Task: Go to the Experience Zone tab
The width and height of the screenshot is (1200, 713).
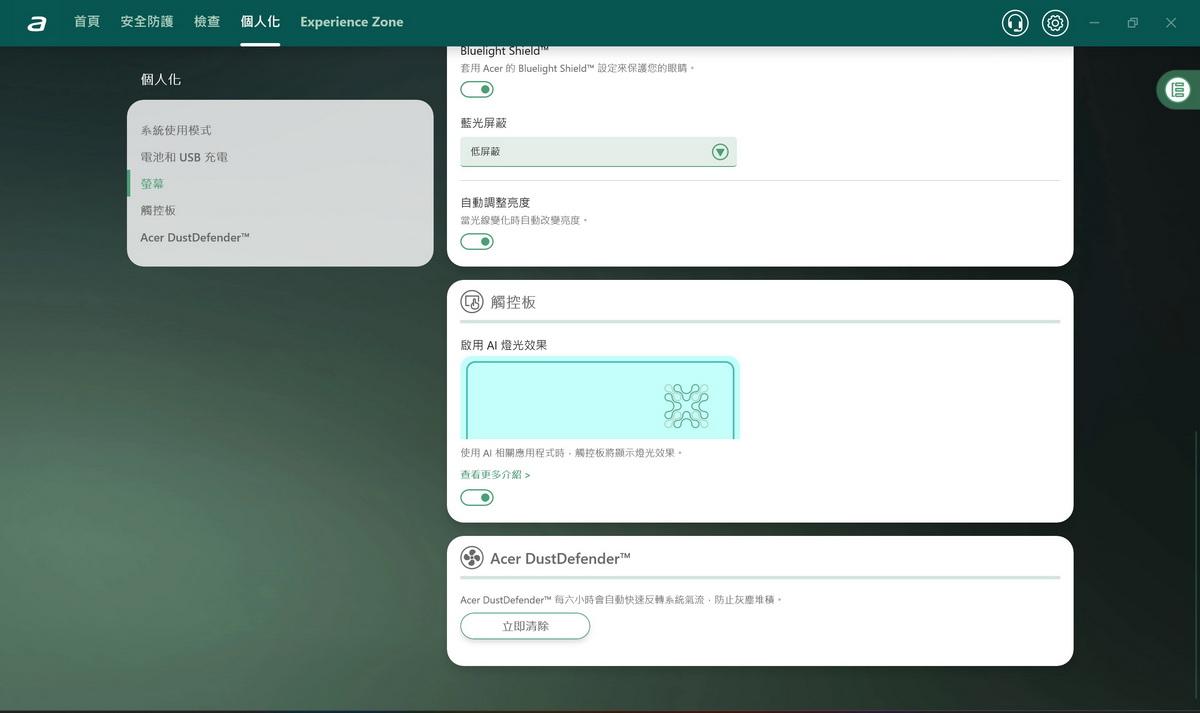Action: point(351,22)
